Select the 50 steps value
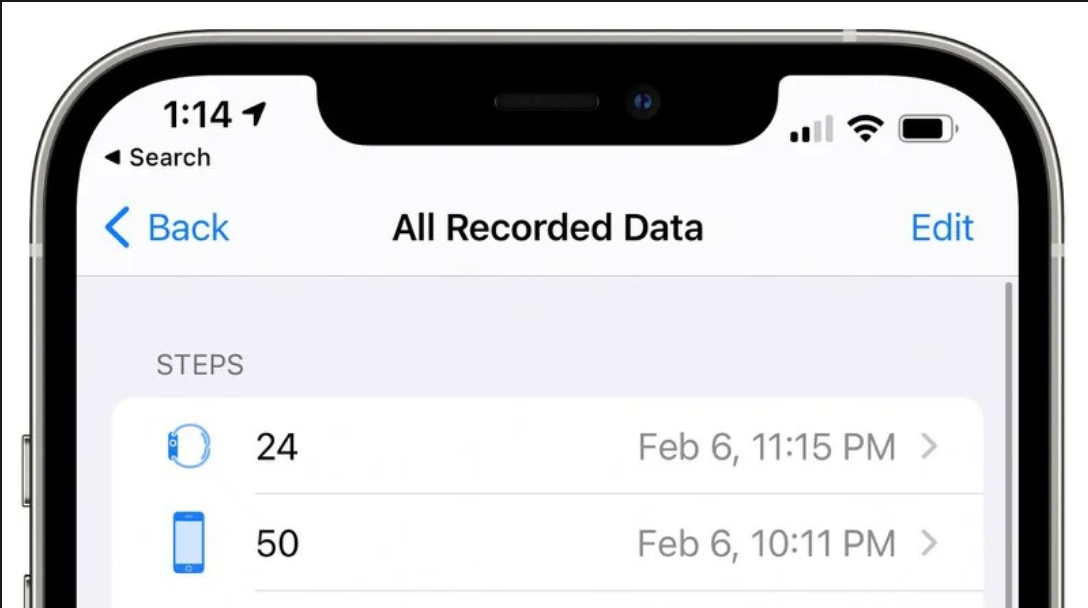The width and height of the screenshot is (1088, 608). coord(278,543)
